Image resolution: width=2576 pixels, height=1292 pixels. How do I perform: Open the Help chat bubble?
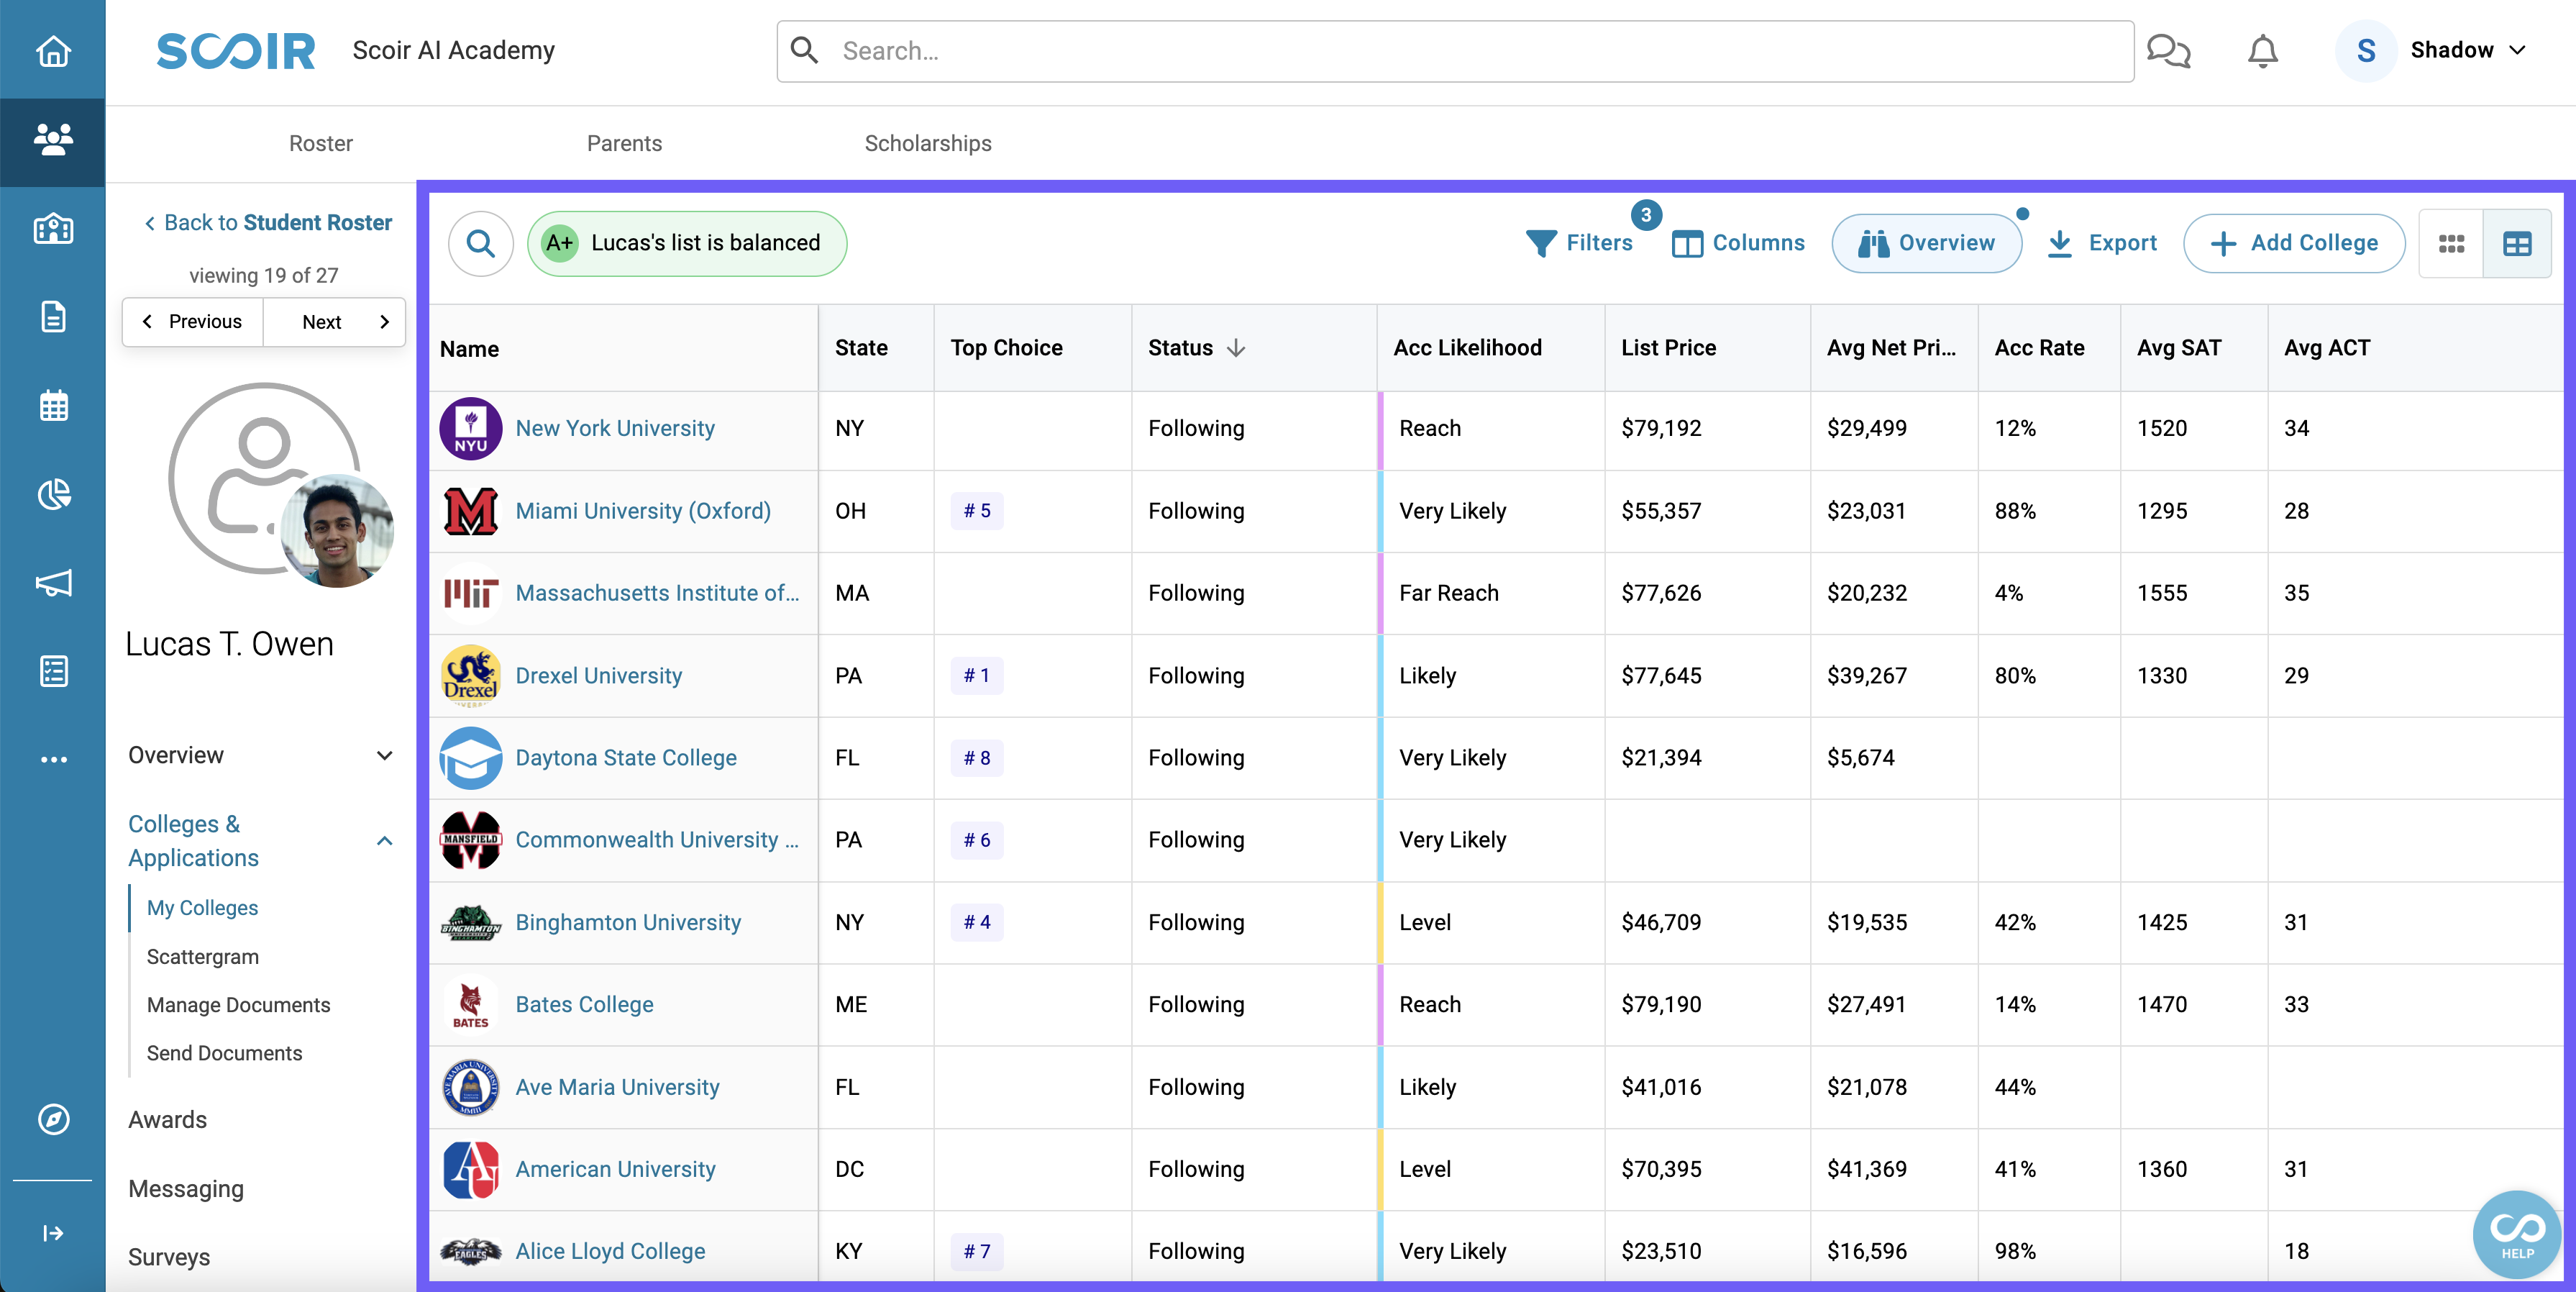click(x=2517, y=1234)
